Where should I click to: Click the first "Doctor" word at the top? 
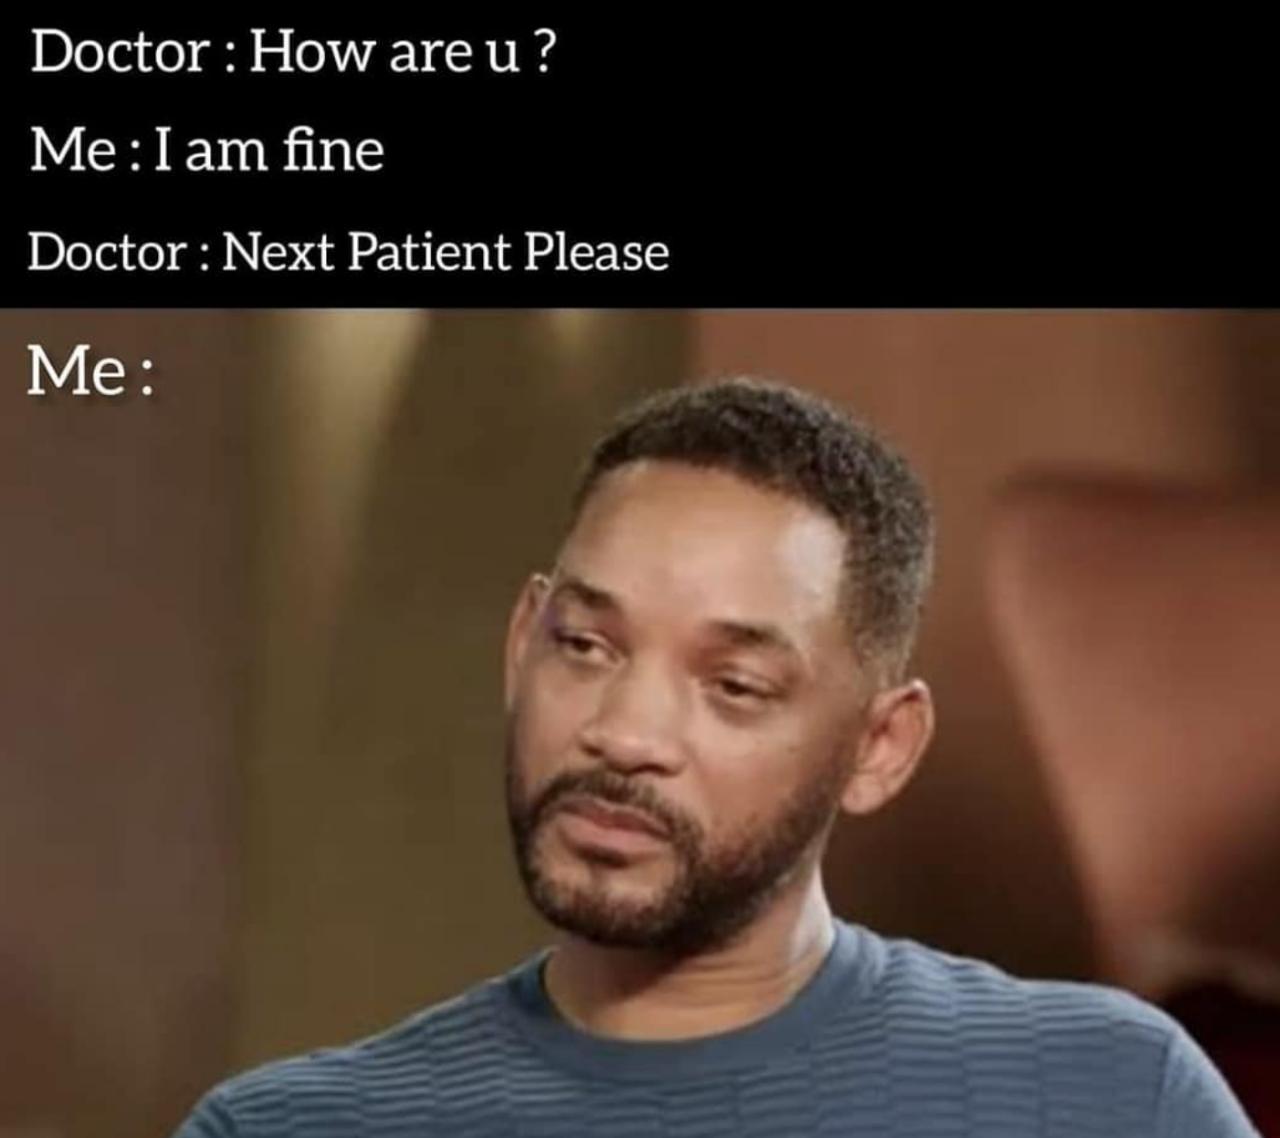[118, 52]
